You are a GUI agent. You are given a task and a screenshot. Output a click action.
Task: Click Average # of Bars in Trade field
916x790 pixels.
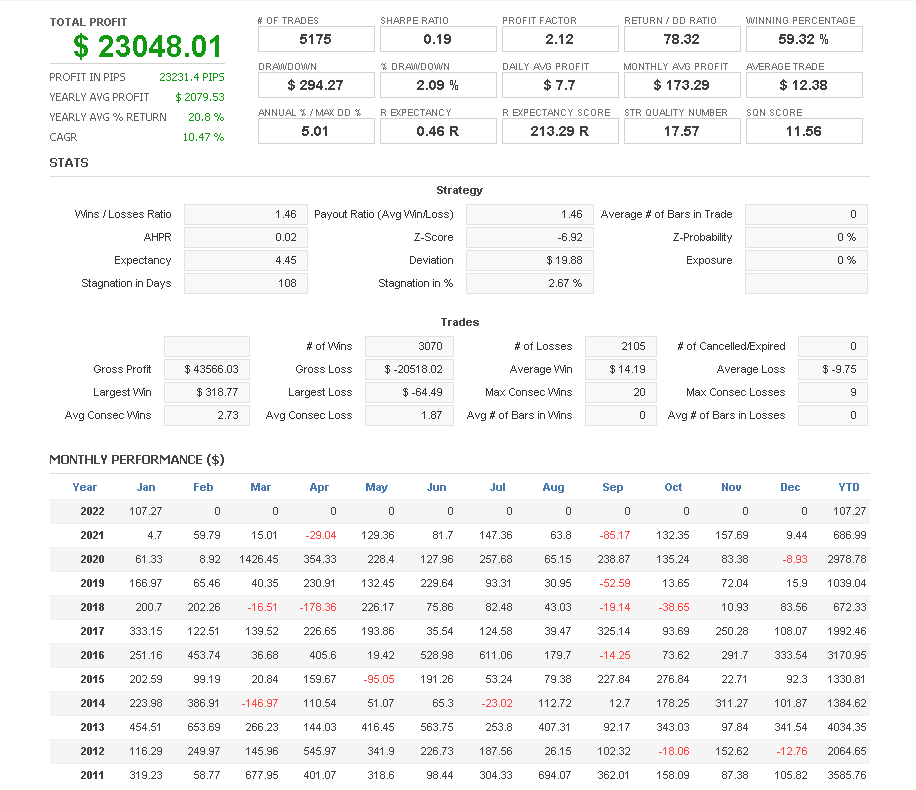pos(806,214)
